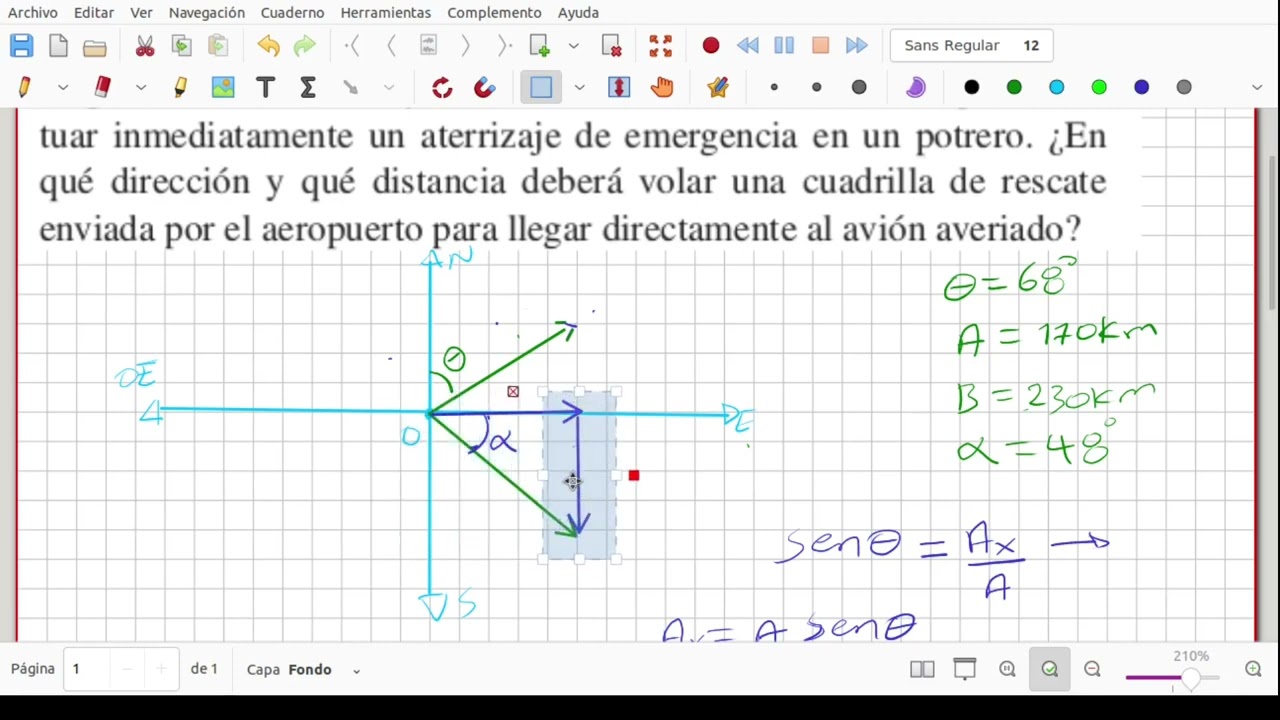Toggle the shape fill option
Image resolution: width=1280 pixels, height=720 pixels.
[x=916, y=87]
